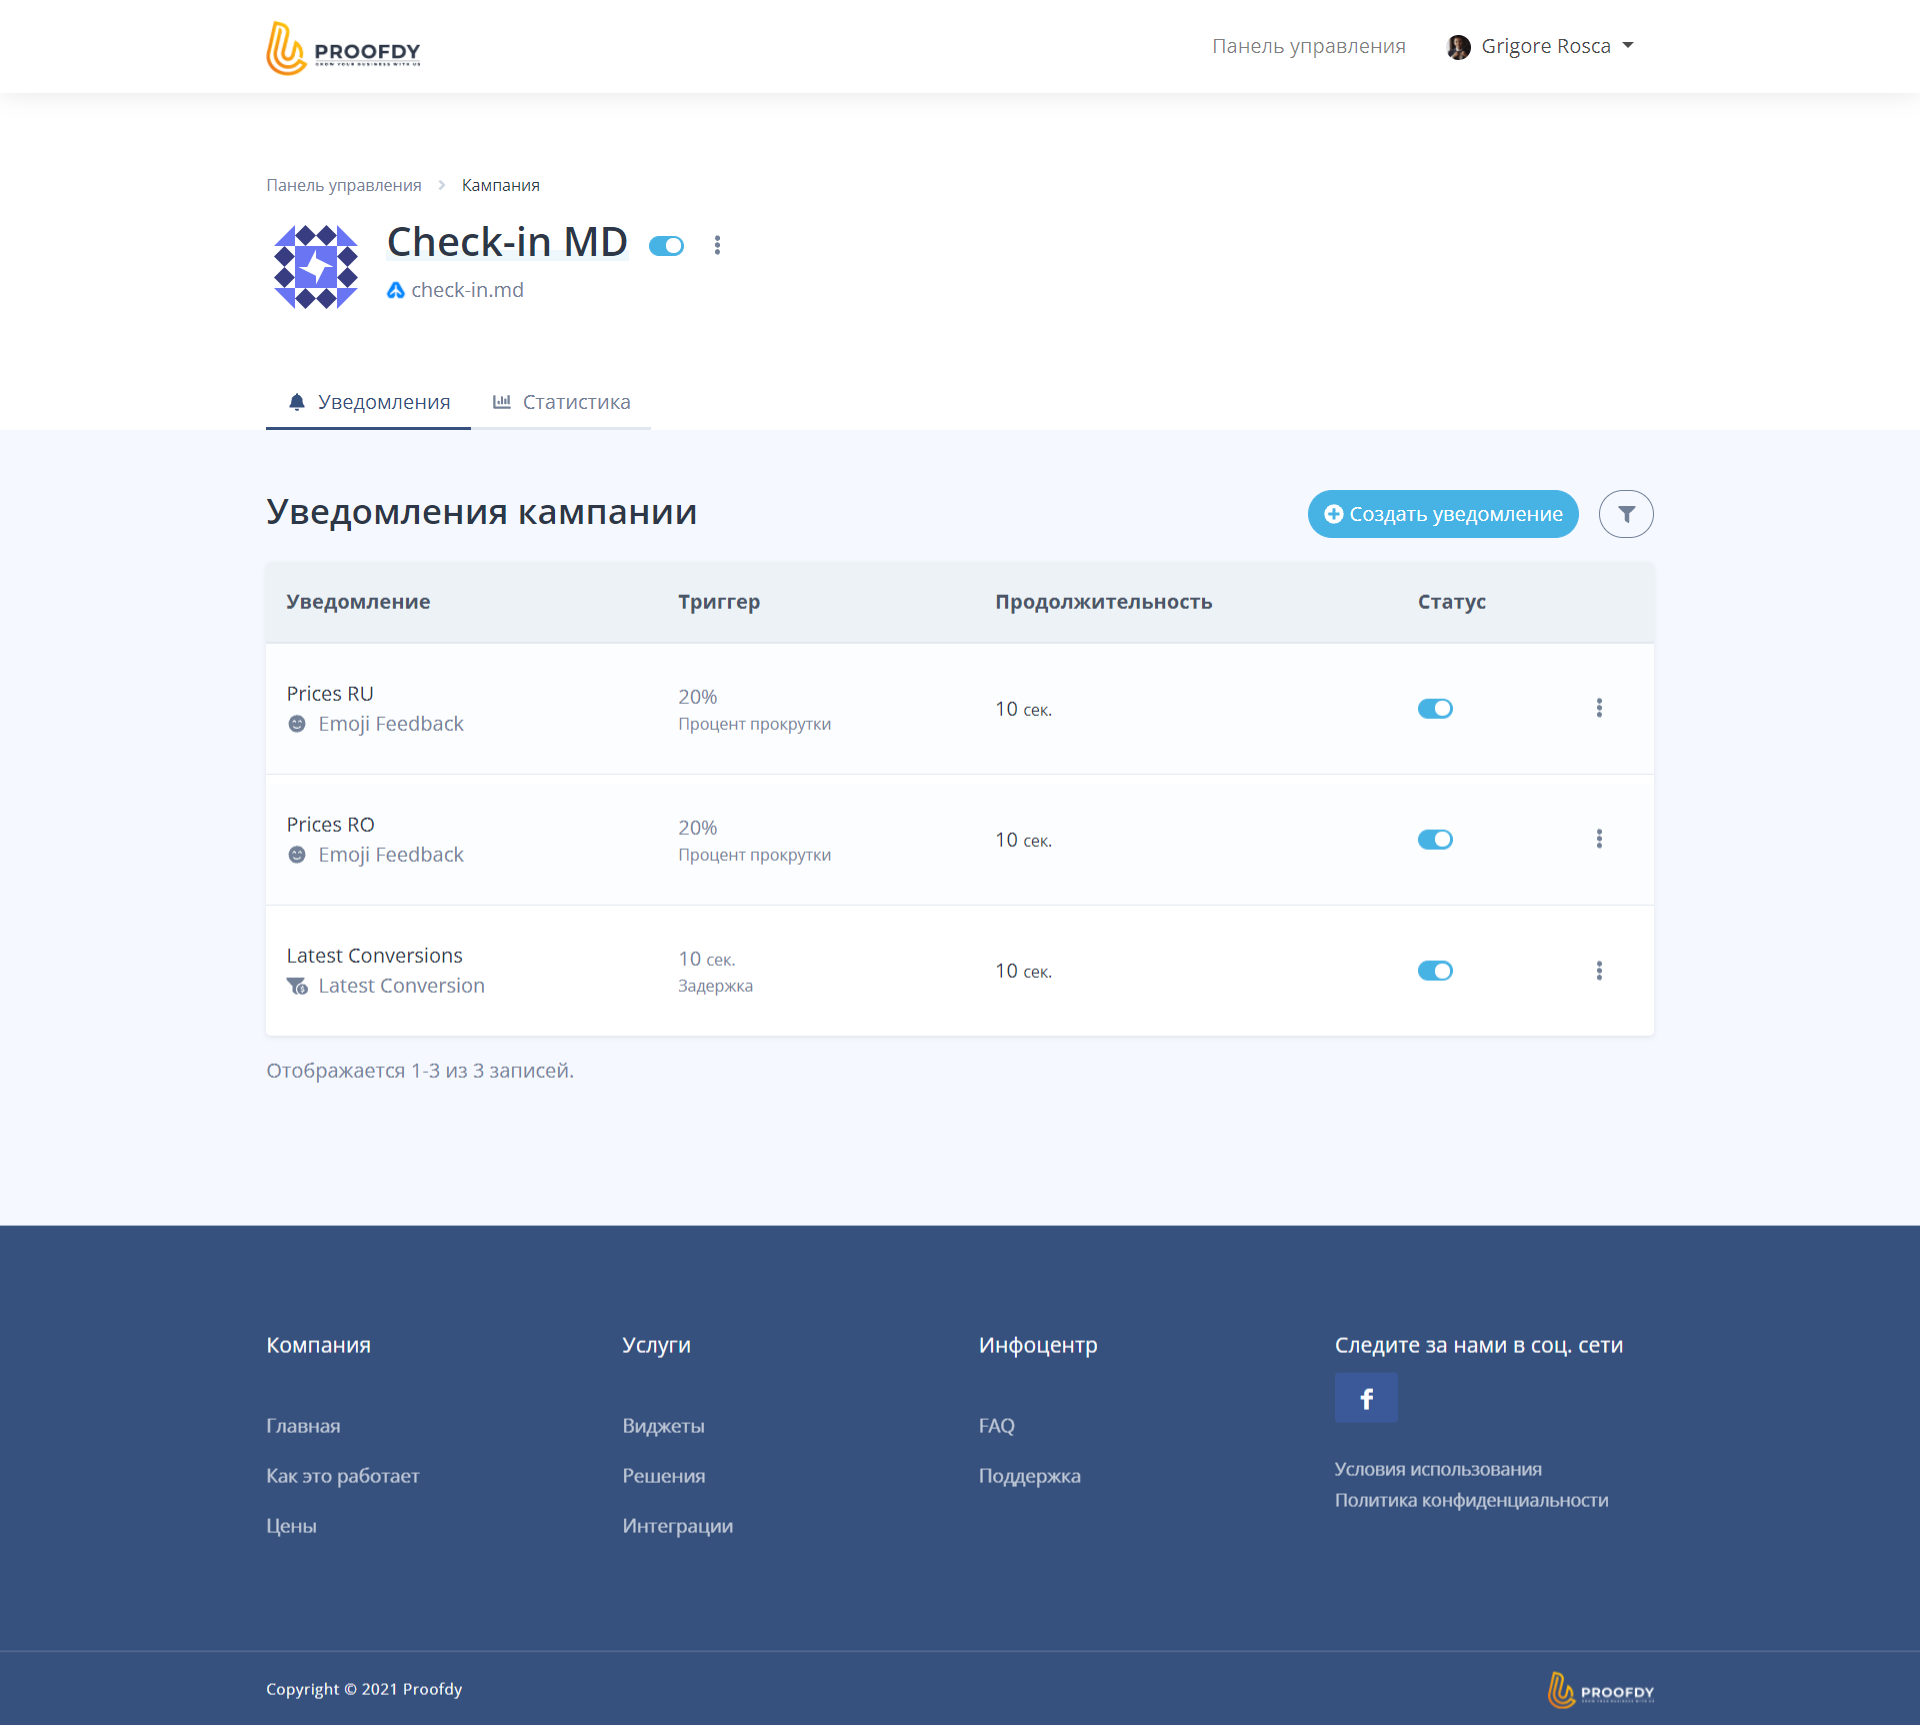The image size is (1920, 1725).
Task: Switch to the Уведомления tab
Action: point(368,402)
